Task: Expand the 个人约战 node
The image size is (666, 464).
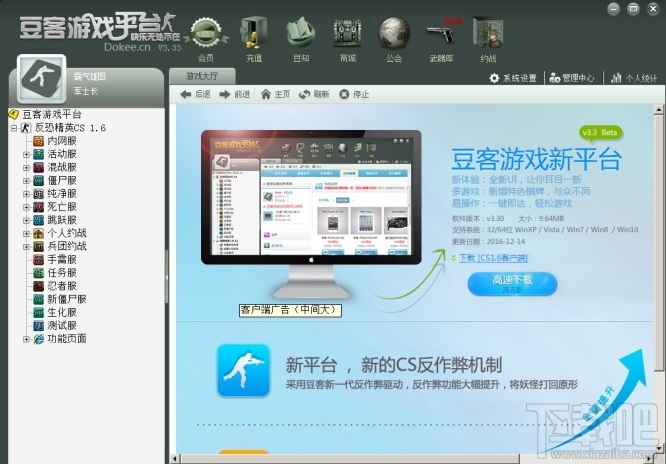Action: (x=26, y=233)
